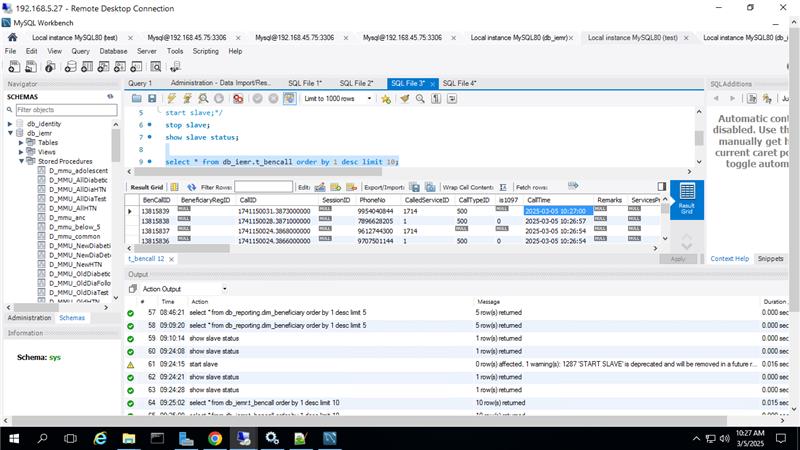This screenshot has width=800, height=450.
Task: Execute the SQL script lightning icon
Action: pos(171,98)
